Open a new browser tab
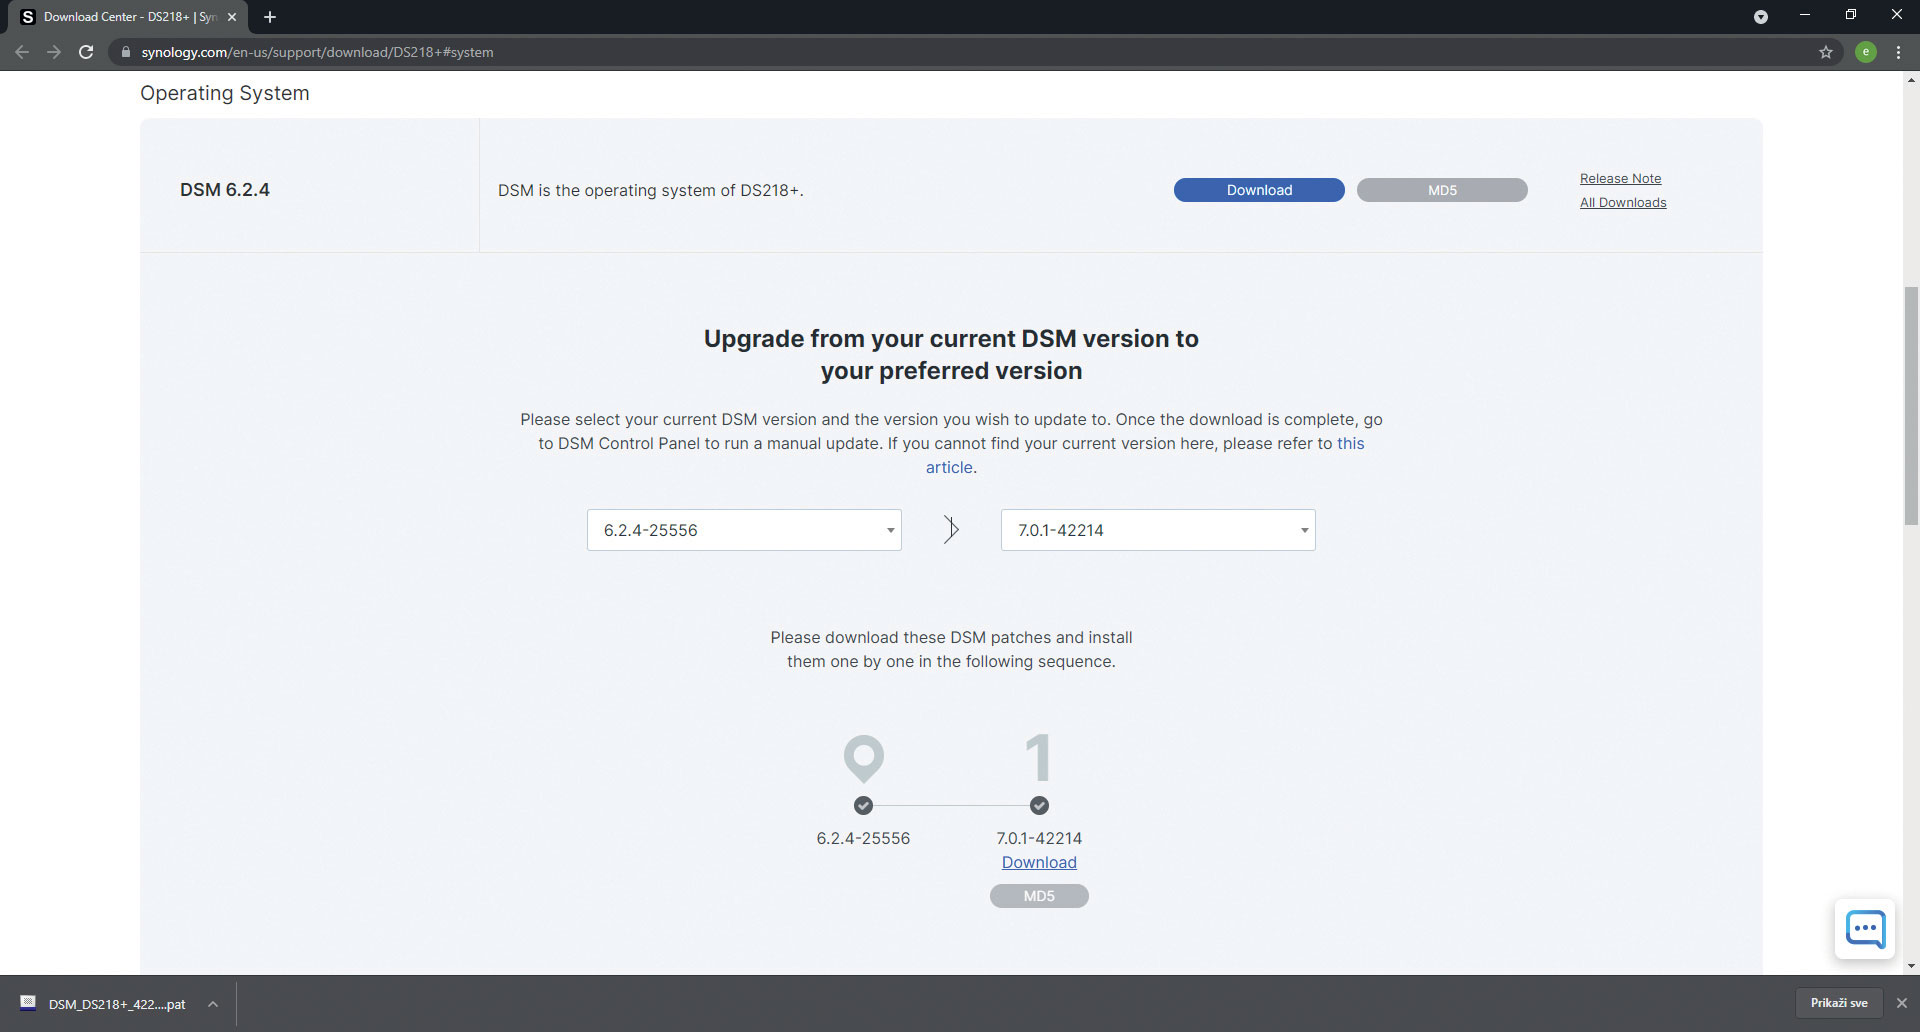1920x1032 pixels. coord(270,17)
